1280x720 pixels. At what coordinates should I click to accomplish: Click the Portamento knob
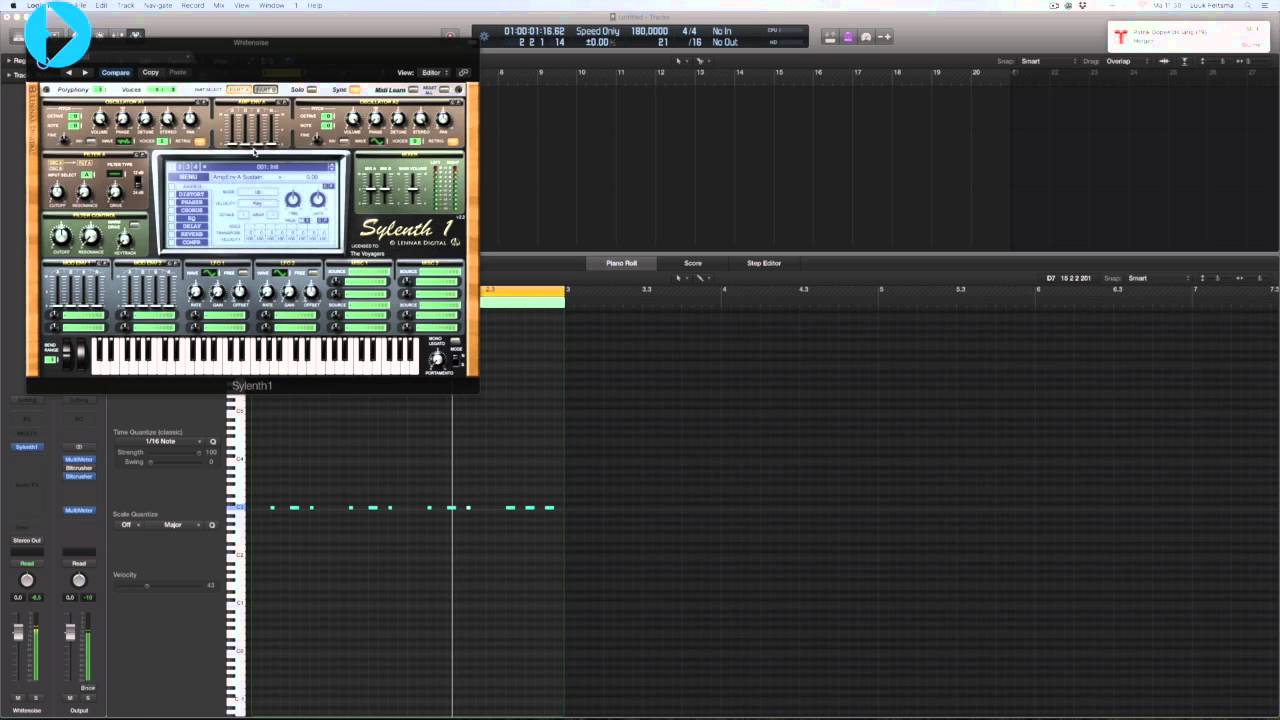(437, 359)
